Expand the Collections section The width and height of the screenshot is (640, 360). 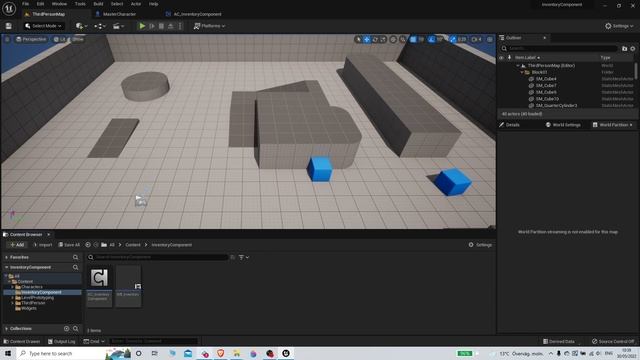click(7, 329)
